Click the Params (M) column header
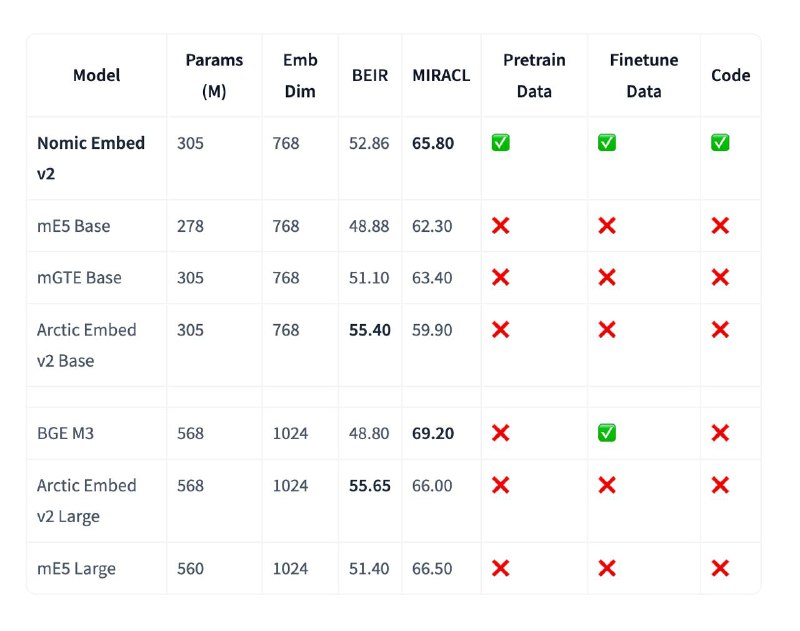Screen dimensions: 800x631 [214, 75]
